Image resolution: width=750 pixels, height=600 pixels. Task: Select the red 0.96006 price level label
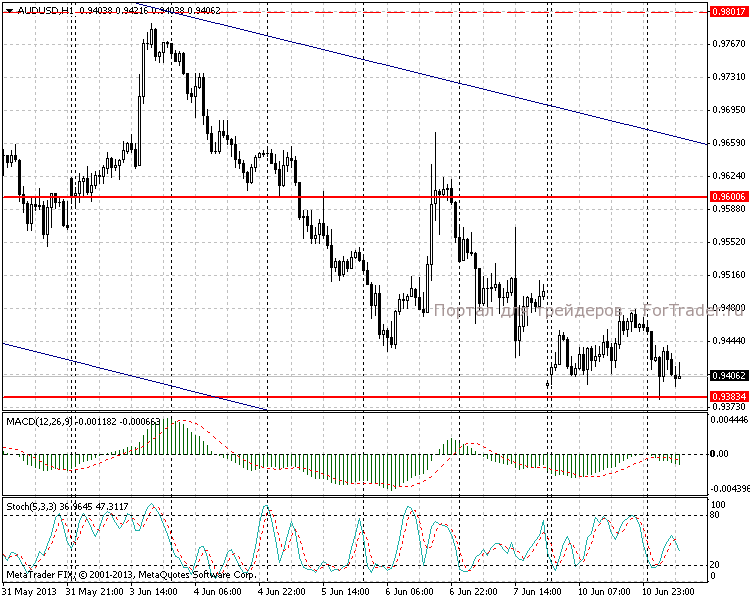[x=729, y=197]
